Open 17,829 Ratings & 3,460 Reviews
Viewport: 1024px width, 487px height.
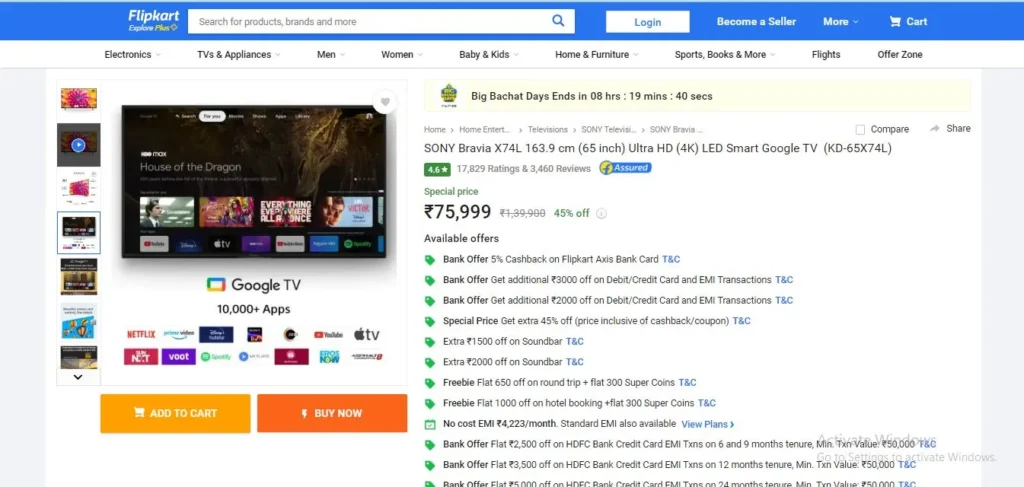(x=523, y=168)
